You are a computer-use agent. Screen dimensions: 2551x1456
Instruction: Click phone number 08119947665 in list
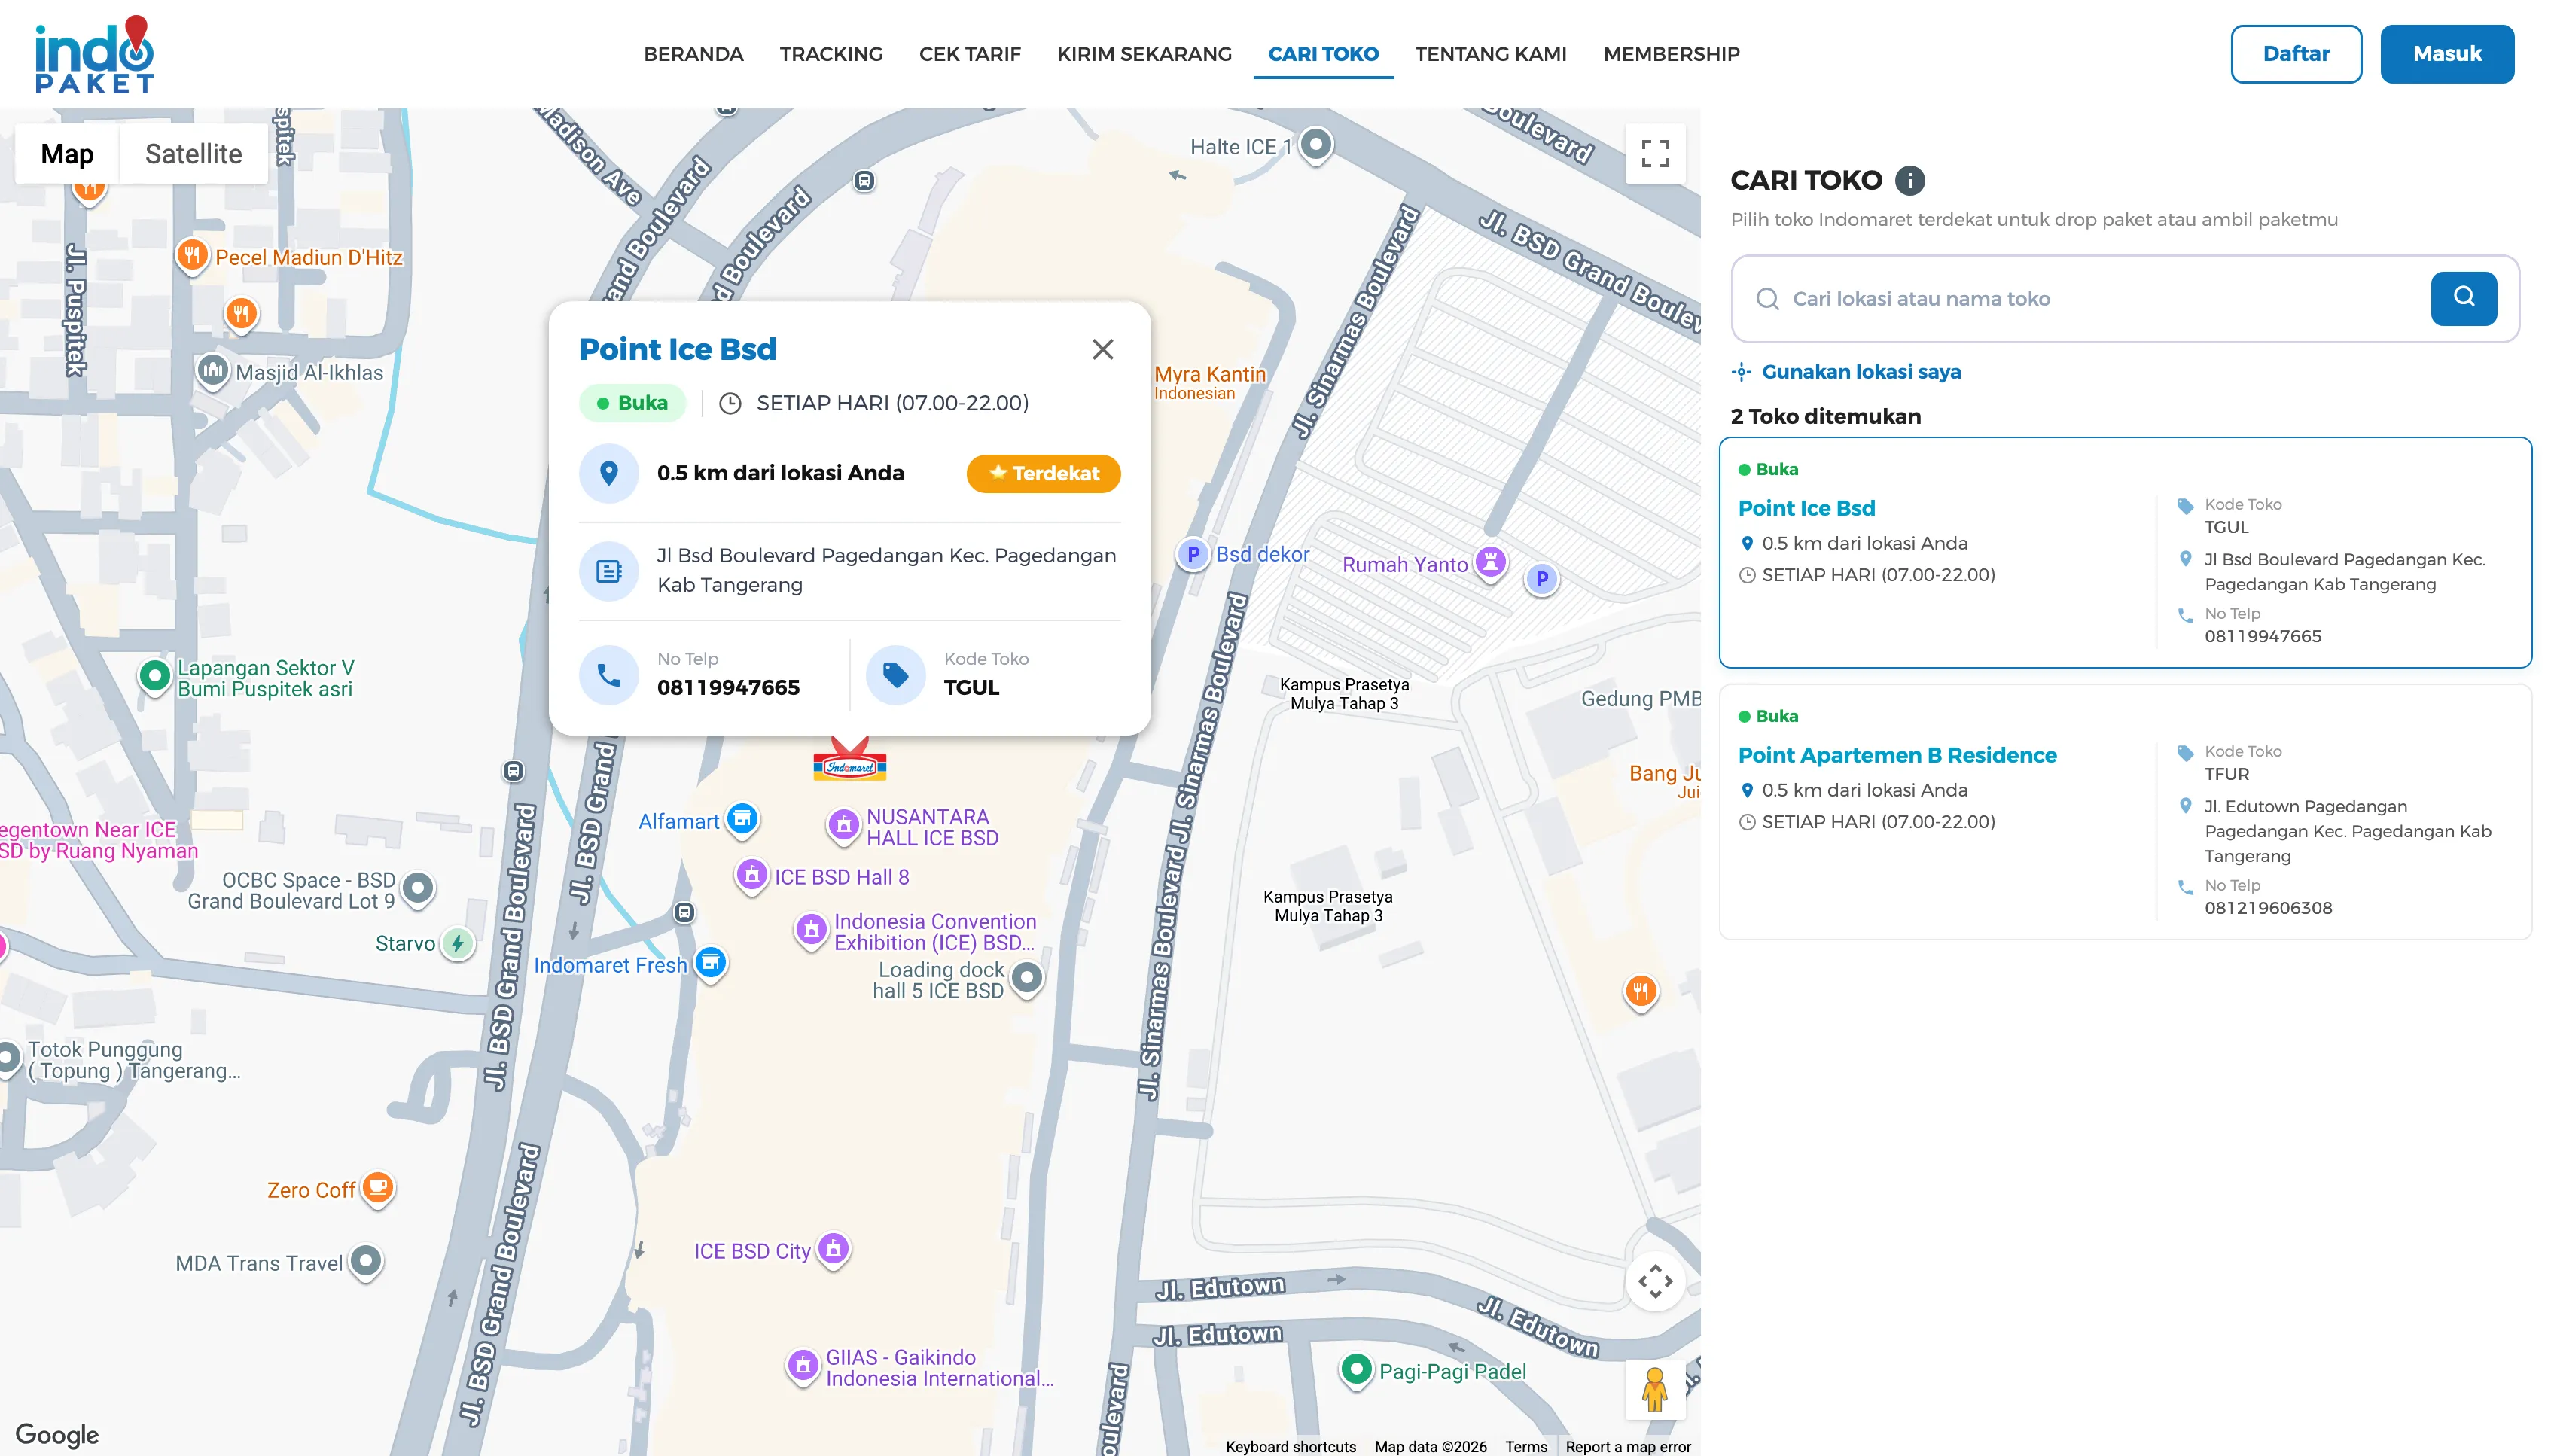pos(2262,636)
